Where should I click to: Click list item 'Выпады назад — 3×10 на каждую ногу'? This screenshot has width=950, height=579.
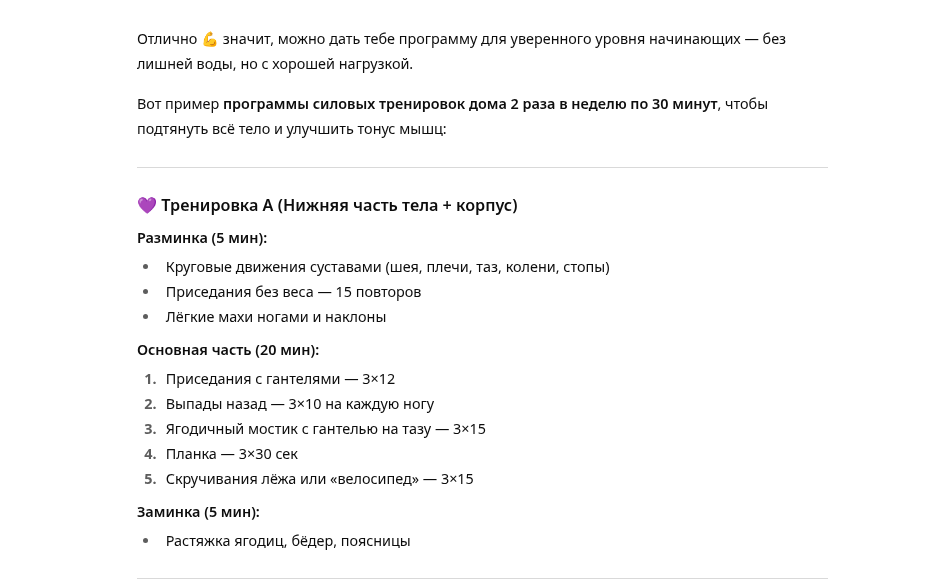[x=300, y=404]
